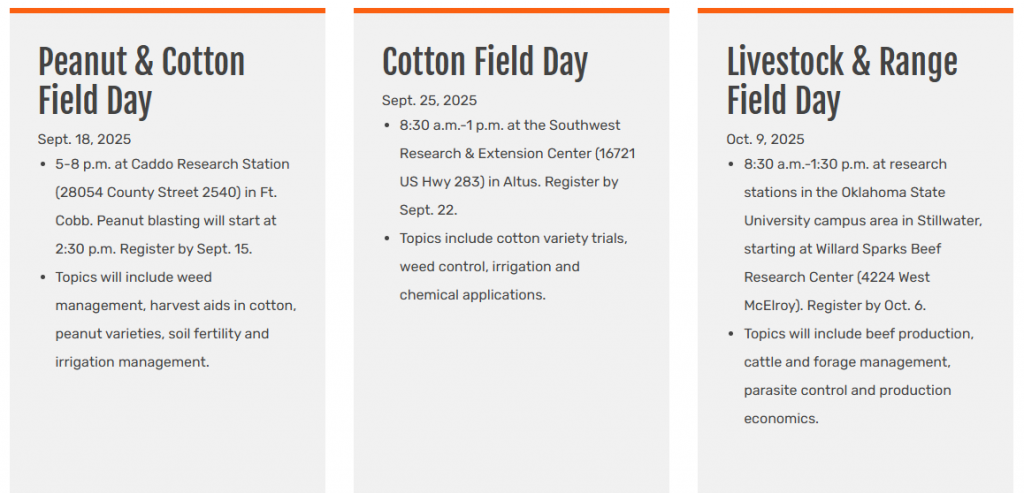Click the "Register by Sept. 22" text
This screenshot has width=1024, height=493.
[x=428, y=211]
